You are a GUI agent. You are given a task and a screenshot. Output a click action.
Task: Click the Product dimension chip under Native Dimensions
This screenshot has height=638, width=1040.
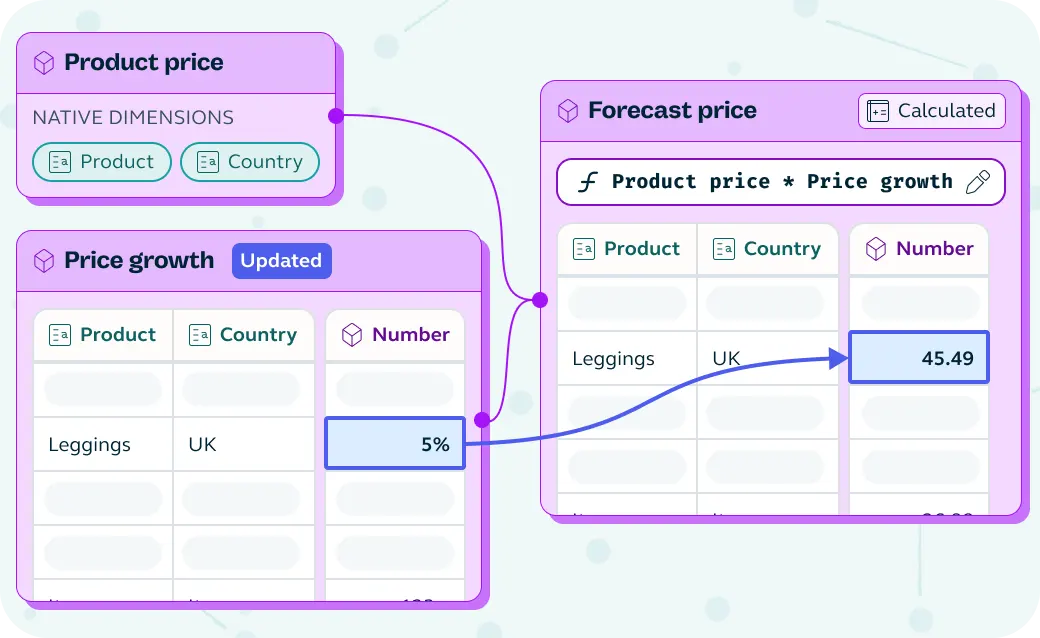102,162
